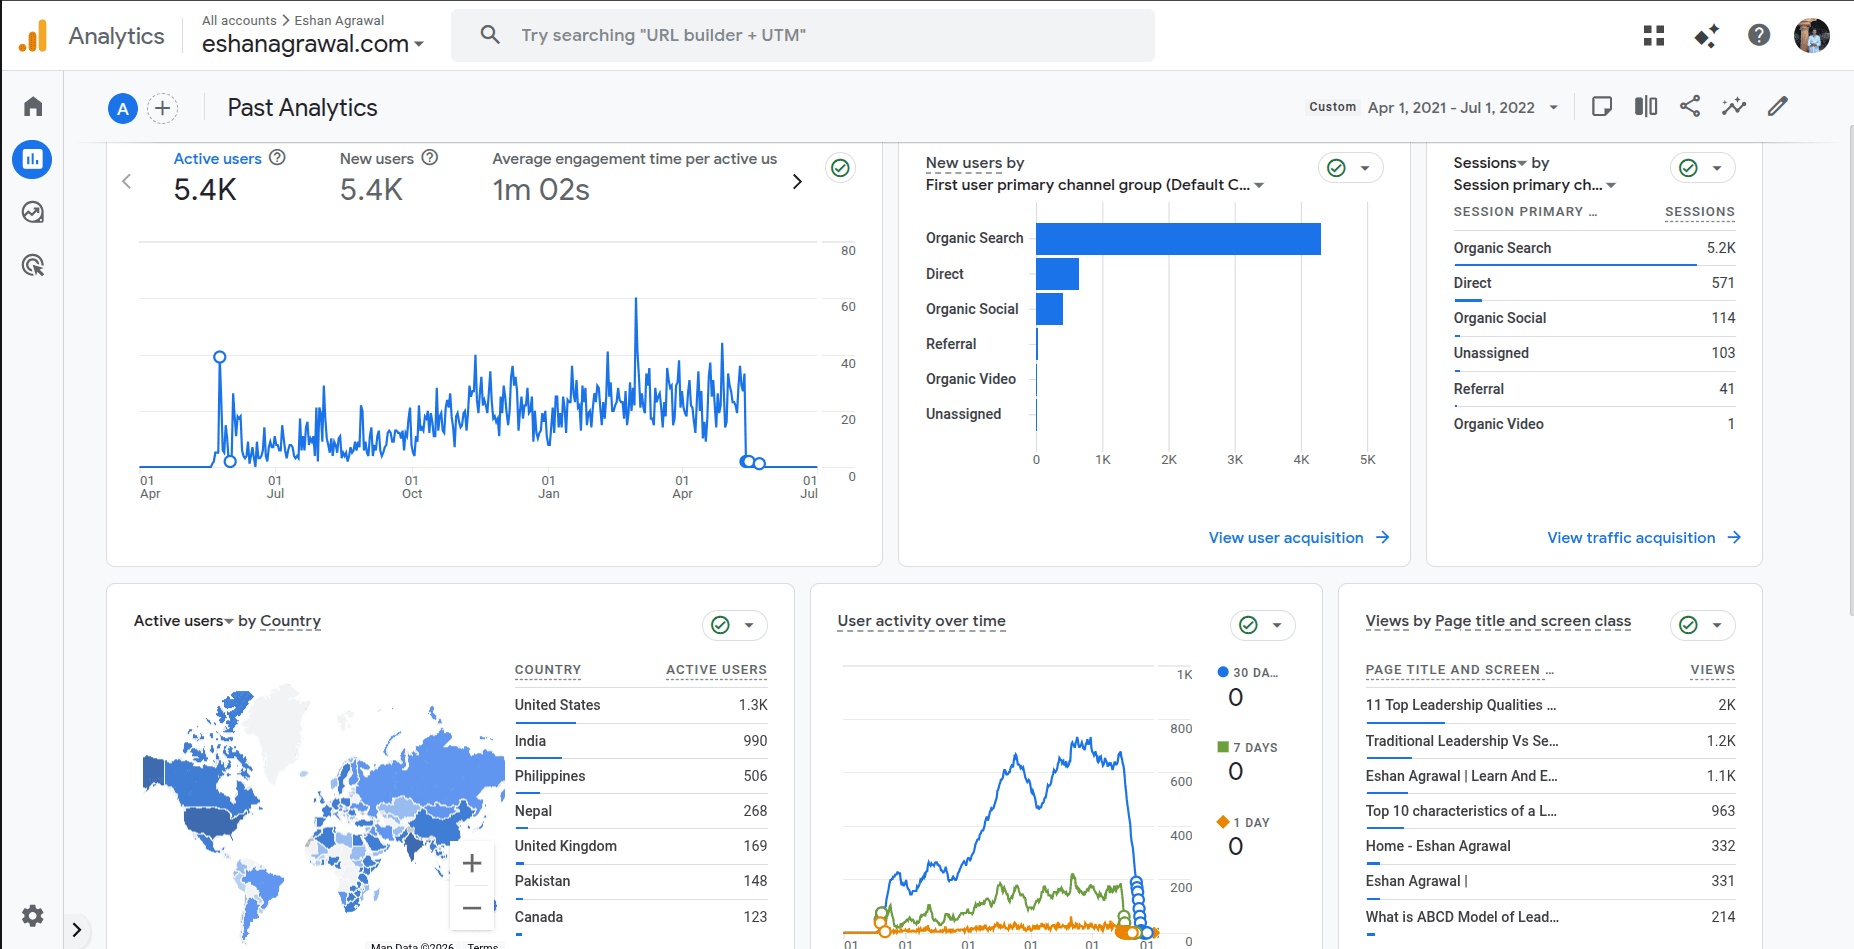
Task: Open the Insights sparkline icon
Action: click(1734, 106)
